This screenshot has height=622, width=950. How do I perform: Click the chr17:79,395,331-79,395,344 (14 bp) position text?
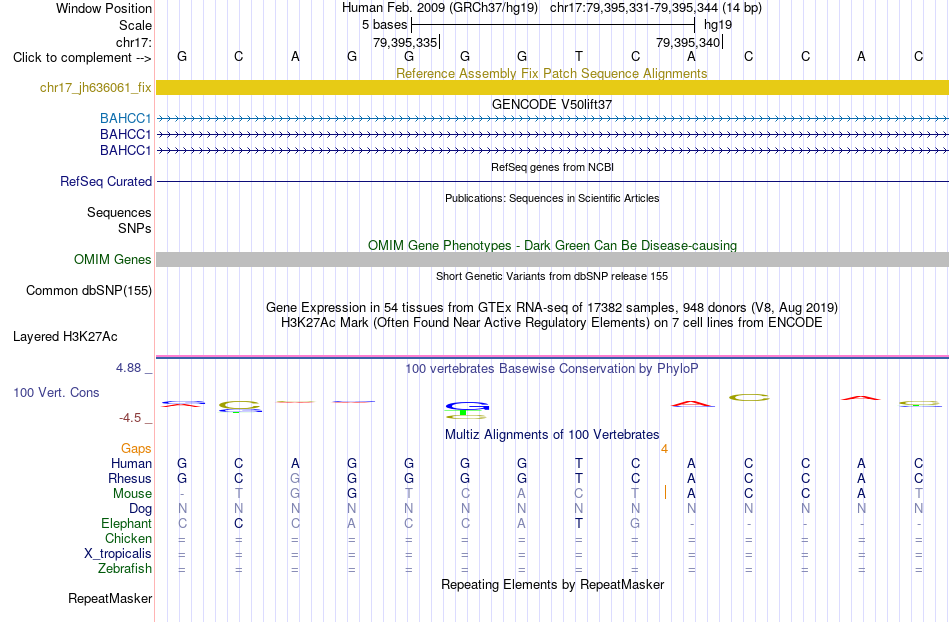pyautogui.click(x=656, y=8)
